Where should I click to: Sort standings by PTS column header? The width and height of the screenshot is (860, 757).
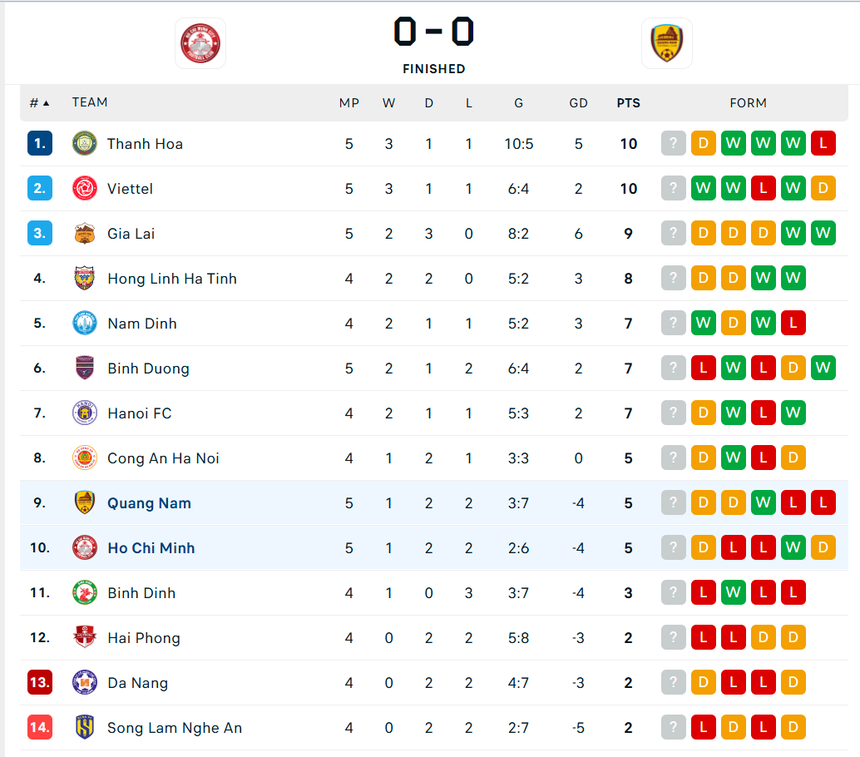(628, 103)
